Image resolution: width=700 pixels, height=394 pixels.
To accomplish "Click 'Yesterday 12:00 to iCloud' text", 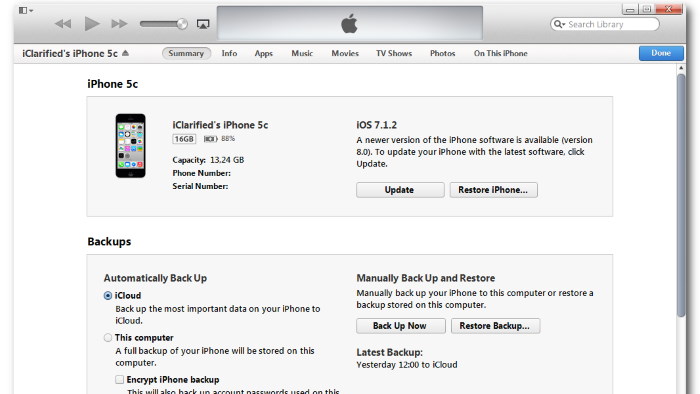I will [x=407, y=365].
